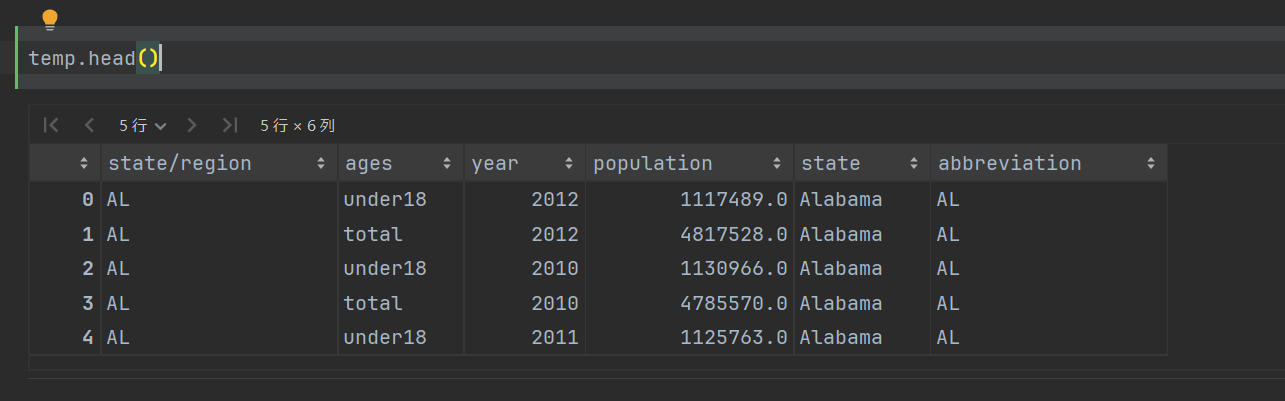The height and width of the screenshot is (401, 1285).
Task: Sort the state column using its arrows
Action: click(913, 163)
